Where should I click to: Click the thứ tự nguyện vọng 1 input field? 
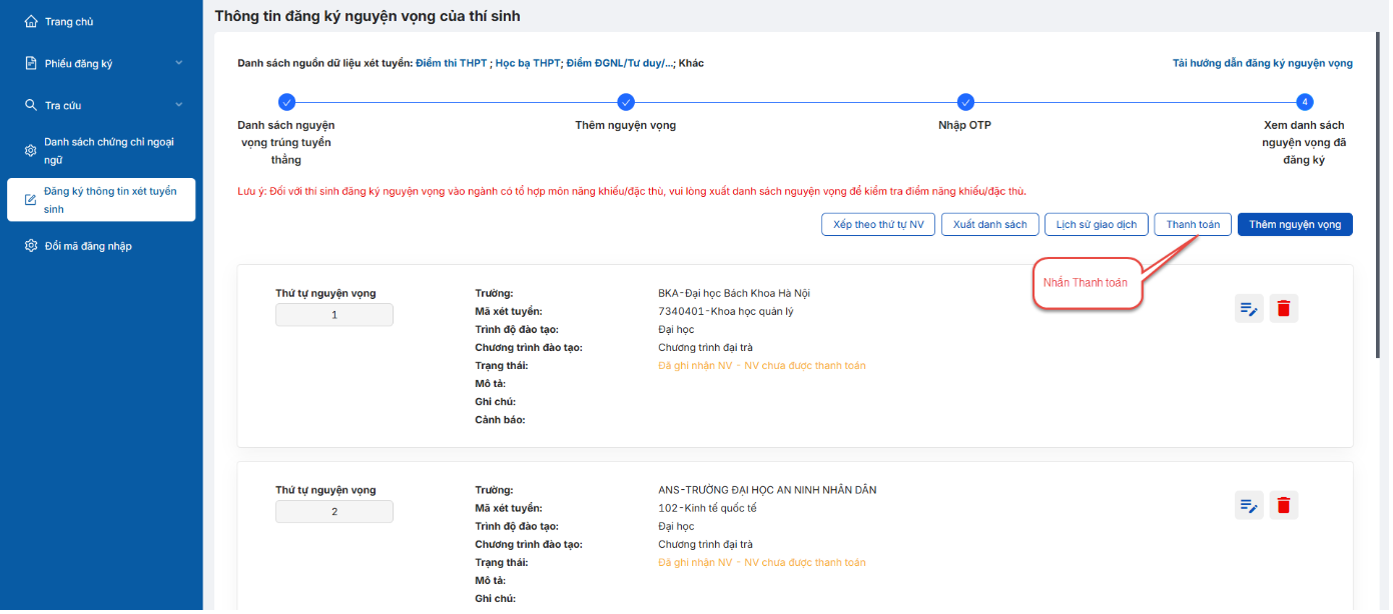(334, 315)
